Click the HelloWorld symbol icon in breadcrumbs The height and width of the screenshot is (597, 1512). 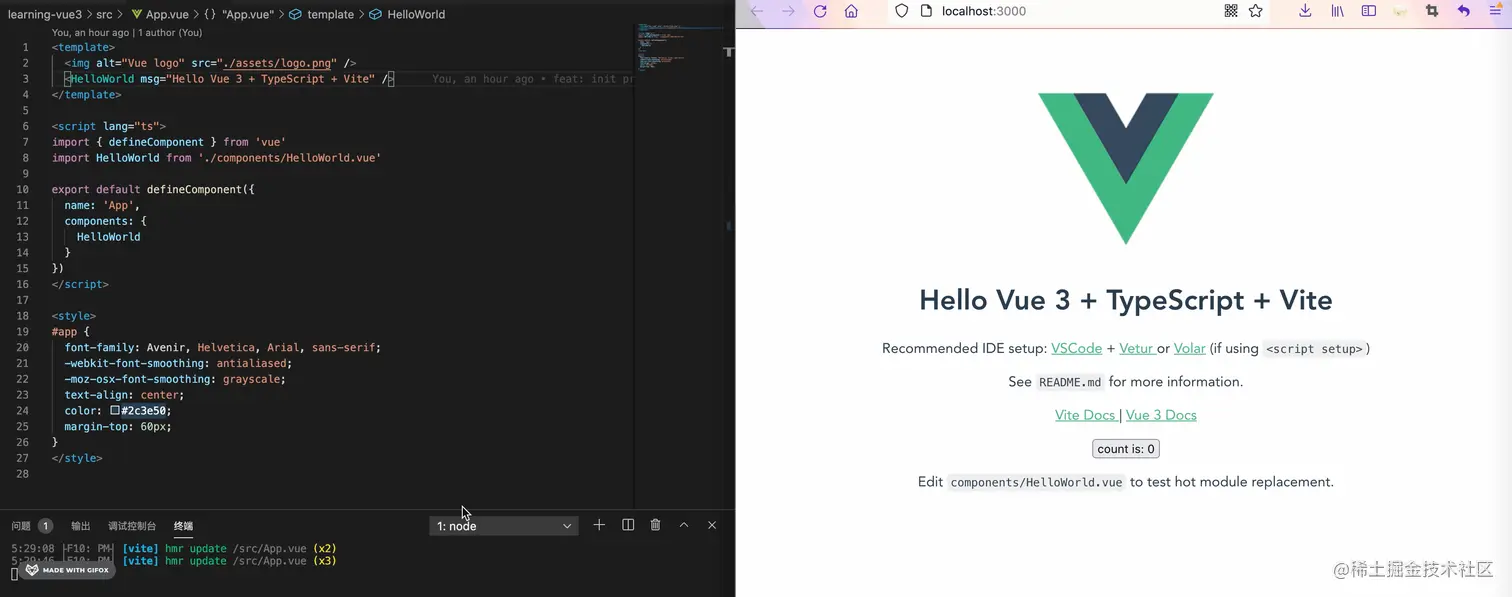click(375, 14)
